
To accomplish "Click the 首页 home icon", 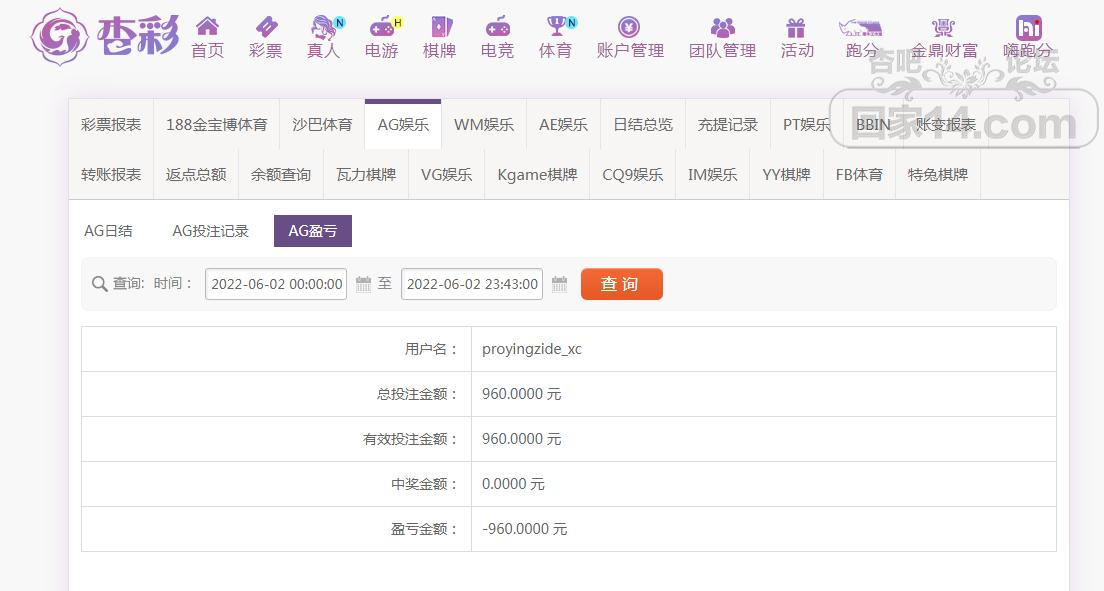I will (207, 27).
